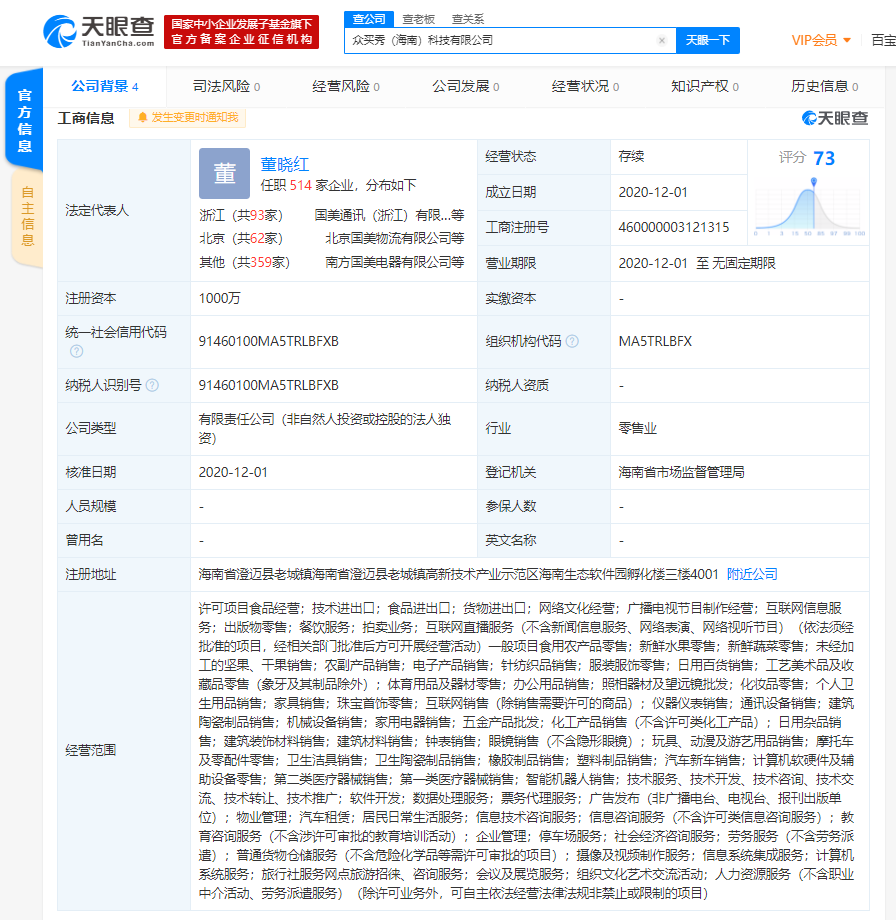This screenshot has width=896, height=920.
Task: Click help icon beside 统一社会信用代码
Action: tap(76, 351)
